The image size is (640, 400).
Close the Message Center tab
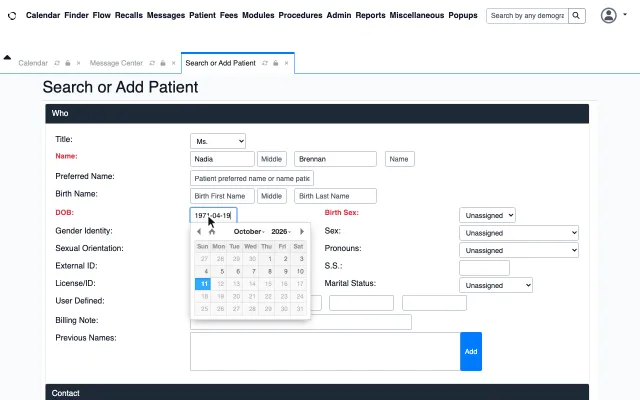(x=173, y=63)
